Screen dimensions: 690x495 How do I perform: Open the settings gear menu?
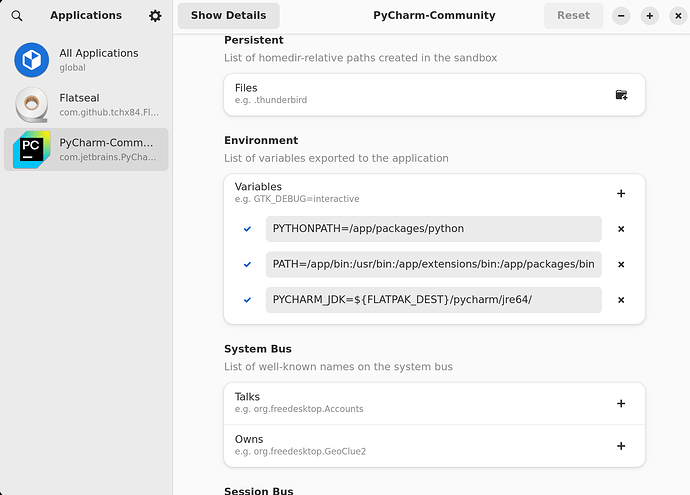coord(155,16)
